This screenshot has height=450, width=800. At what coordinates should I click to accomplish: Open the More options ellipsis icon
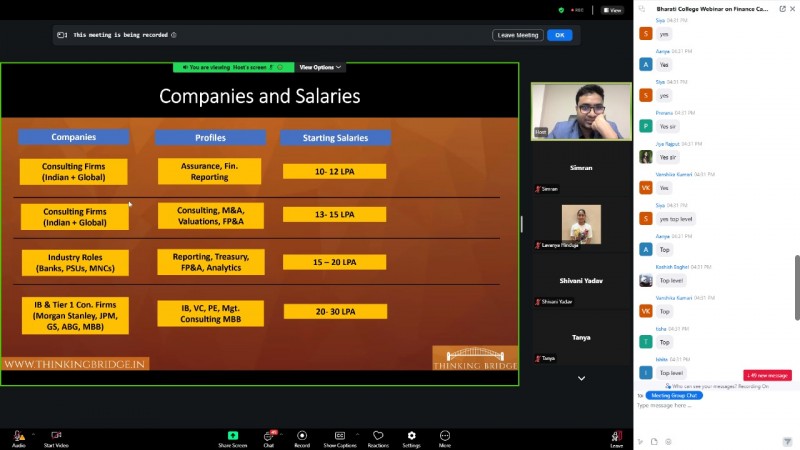(445, 435)
